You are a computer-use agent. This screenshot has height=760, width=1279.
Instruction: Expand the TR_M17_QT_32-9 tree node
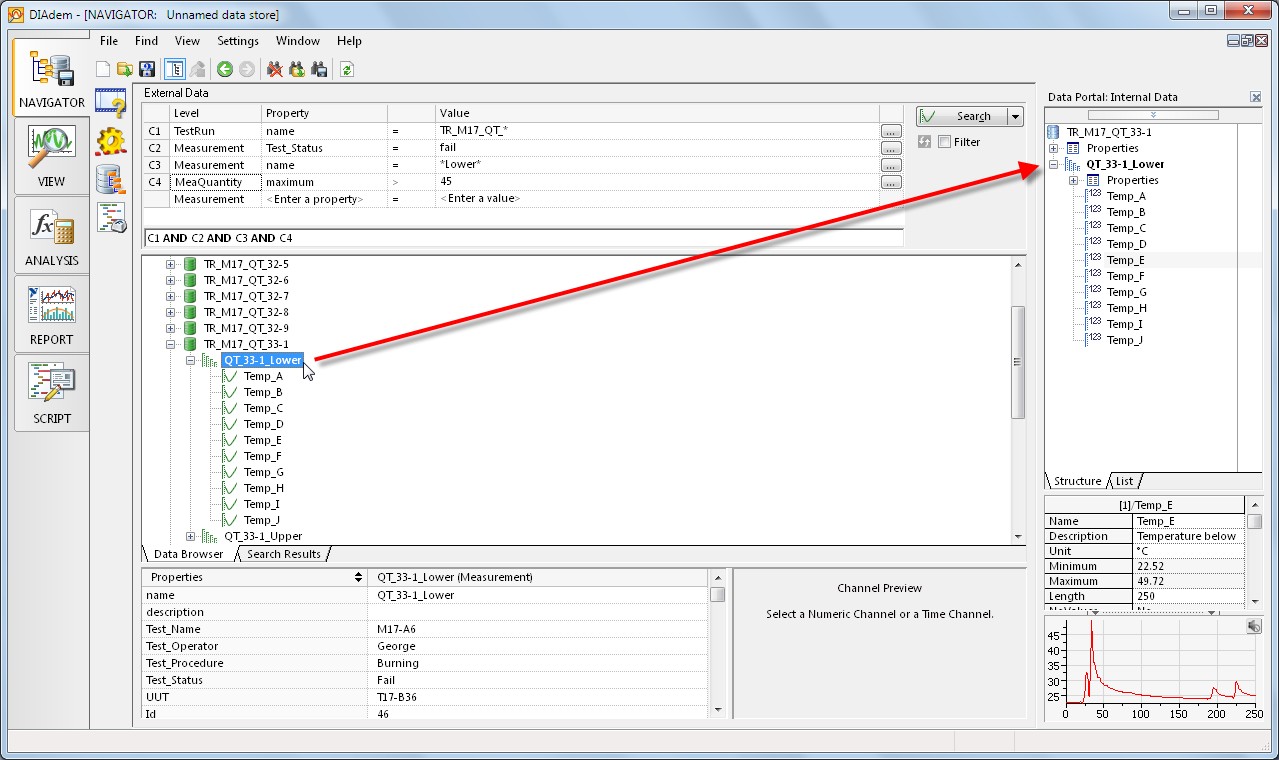(170, 328)
